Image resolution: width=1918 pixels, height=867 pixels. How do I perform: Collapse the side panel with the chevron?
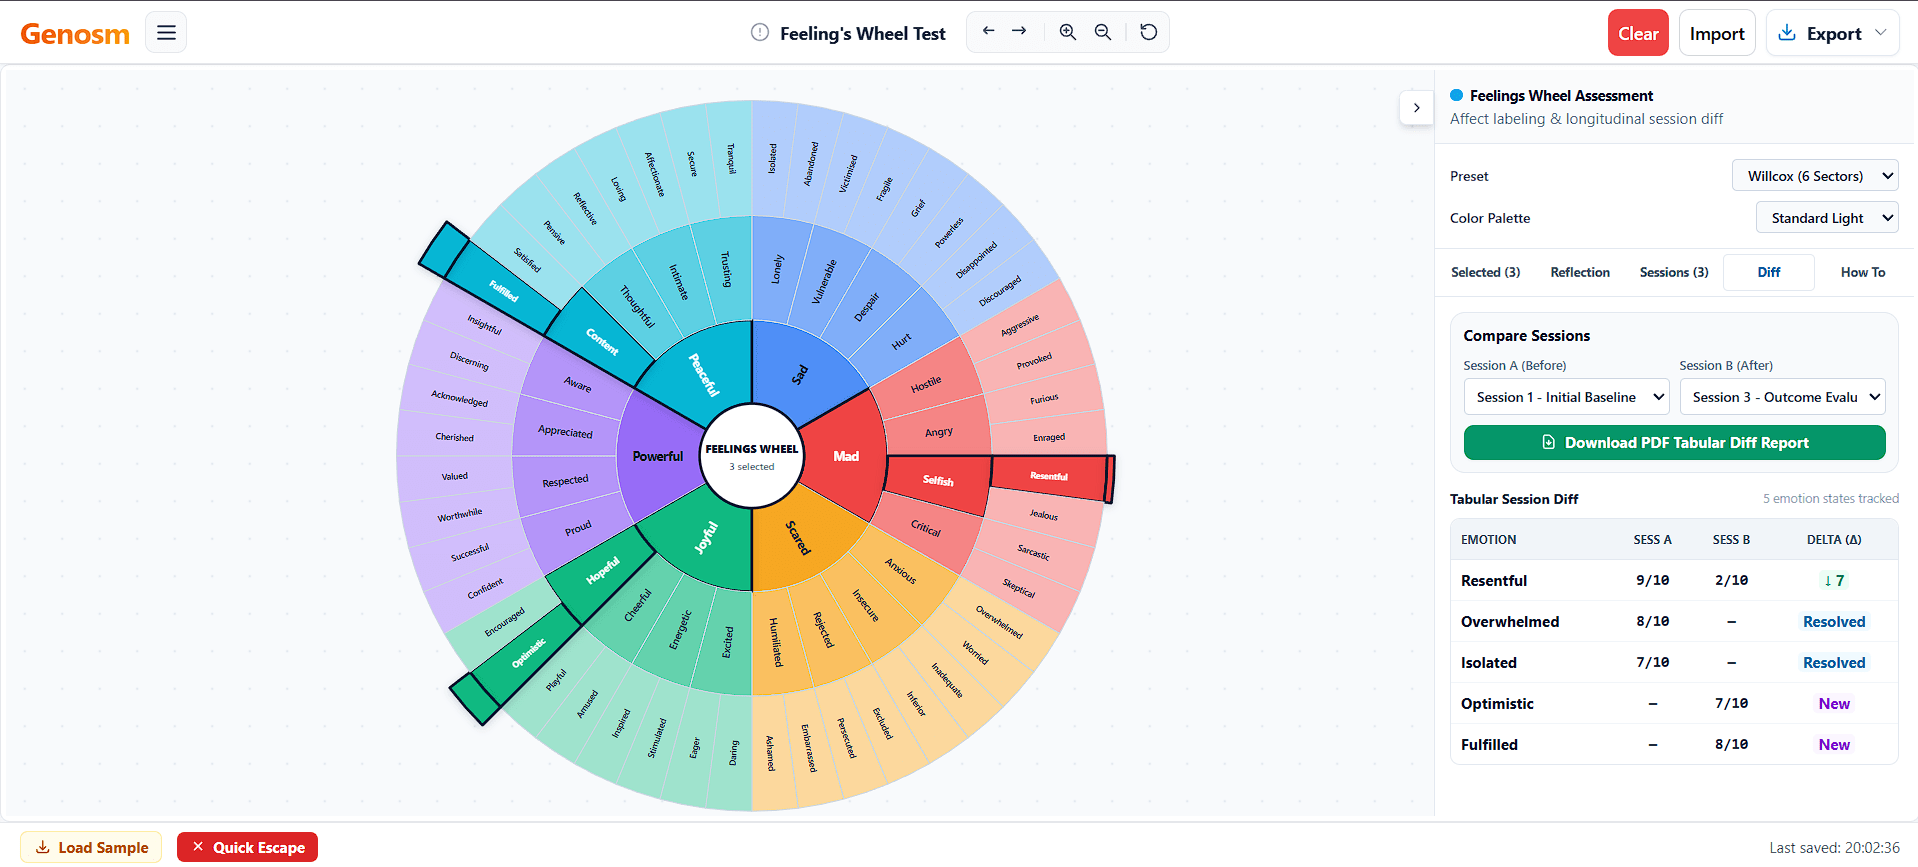(1416, 108)
